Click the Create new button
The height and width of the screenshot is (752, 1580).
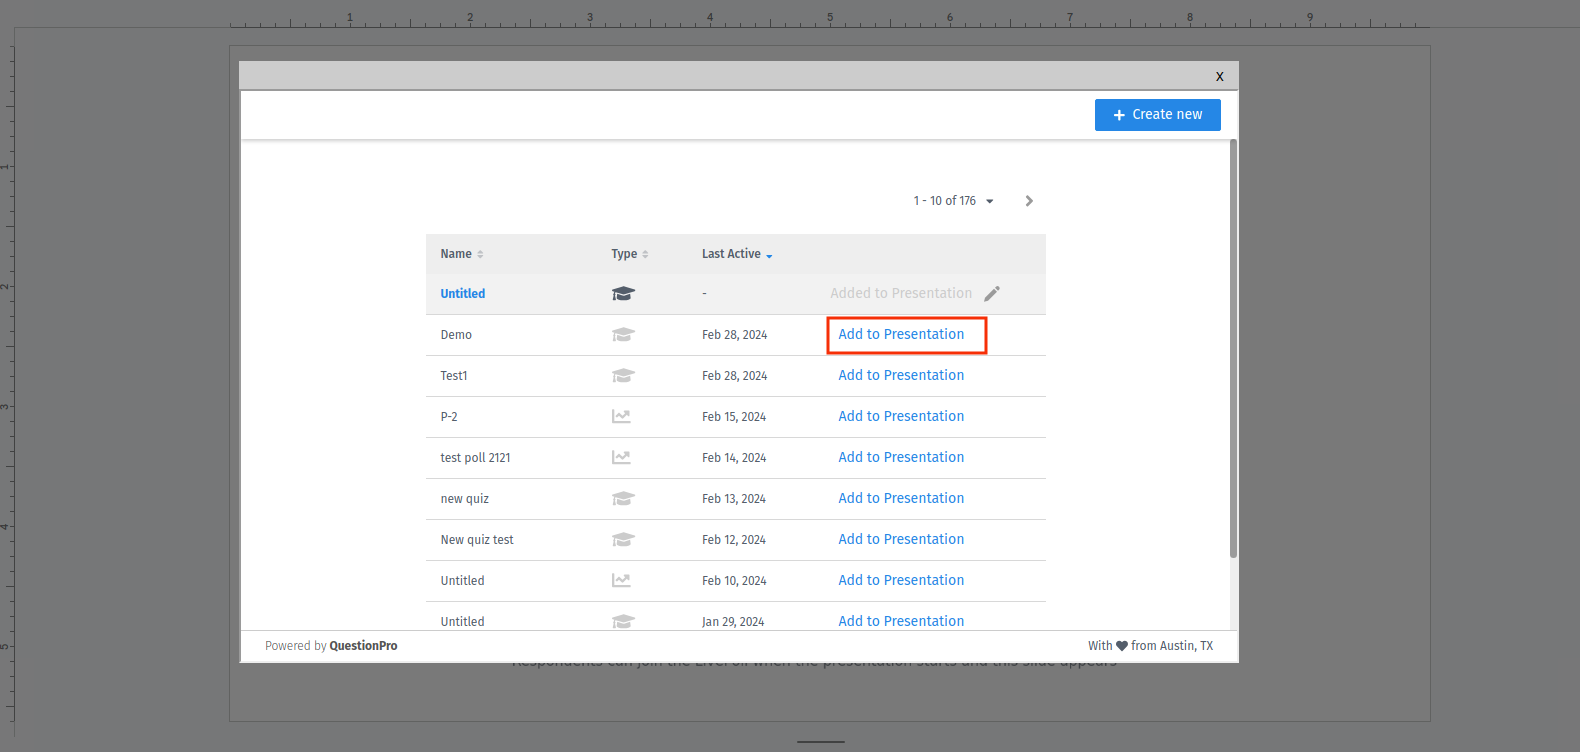pyautogui.click(x=1157, y=115)
